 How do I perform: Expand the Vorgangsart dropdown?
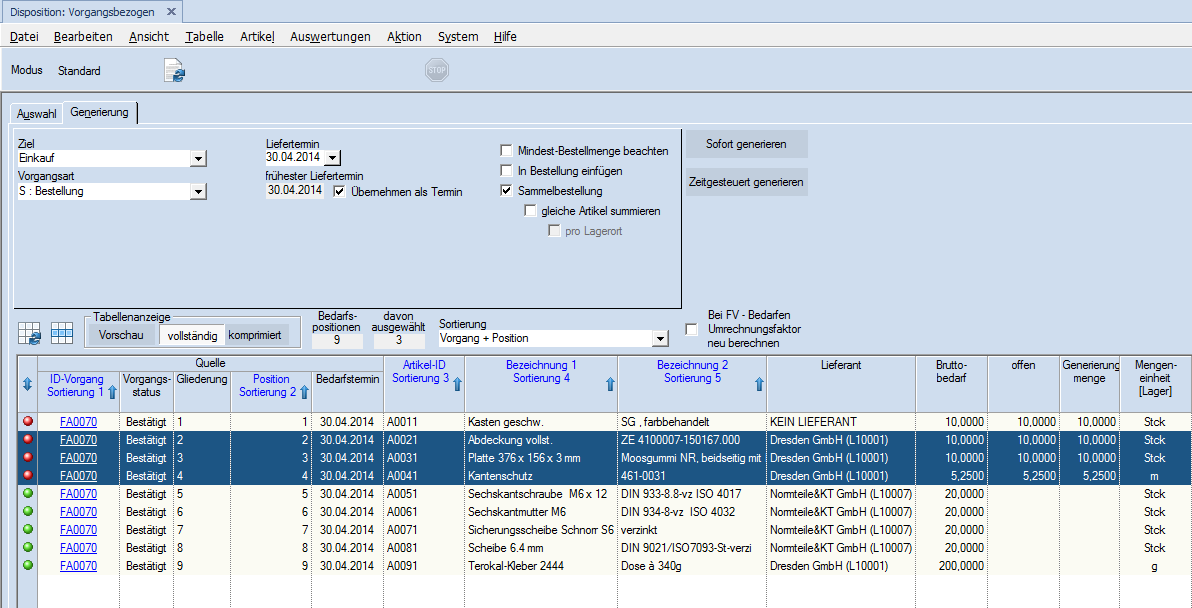(198, 191)
